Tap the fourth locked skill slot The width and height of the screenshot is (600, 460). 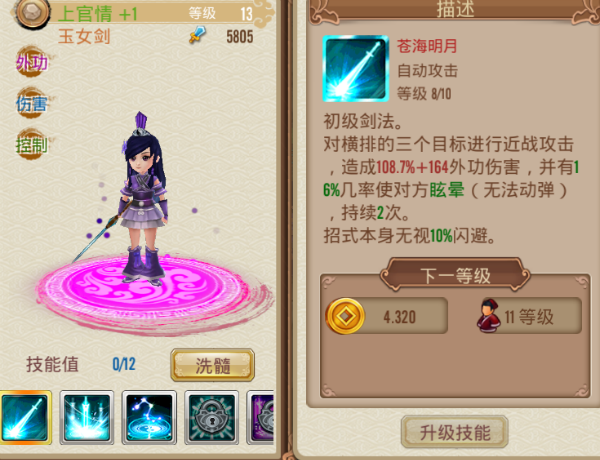(212, 418)
